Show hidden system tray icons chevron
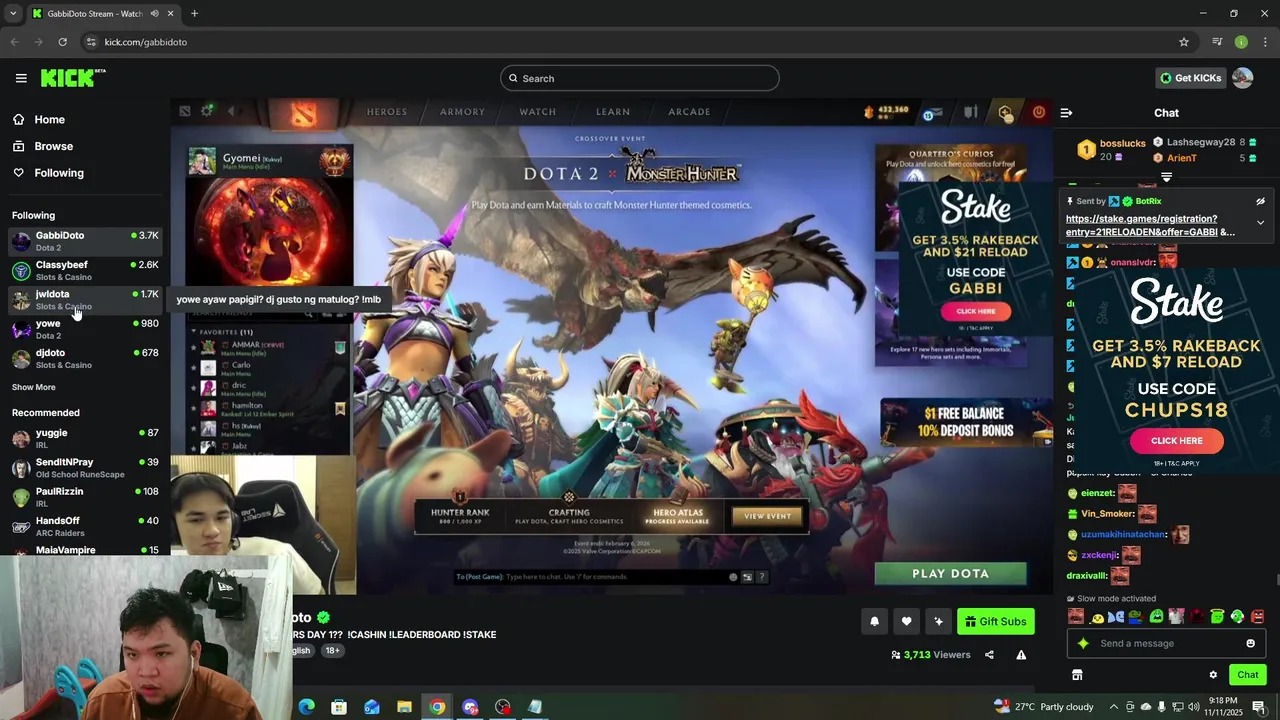Image resolution: width=1280 pixels, height=720 pixels. click(1113, 707)
